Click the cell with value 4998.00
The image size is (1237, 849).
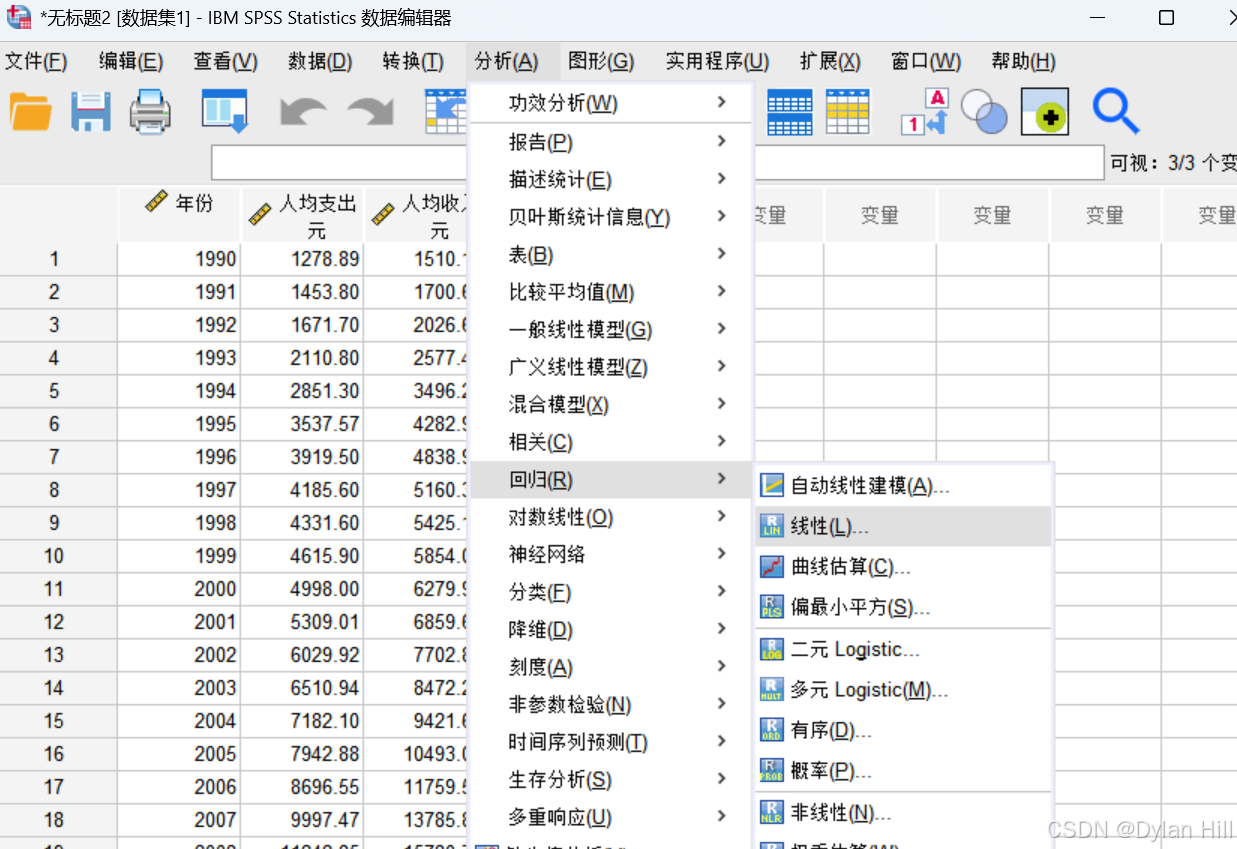(x=302, y=588)
